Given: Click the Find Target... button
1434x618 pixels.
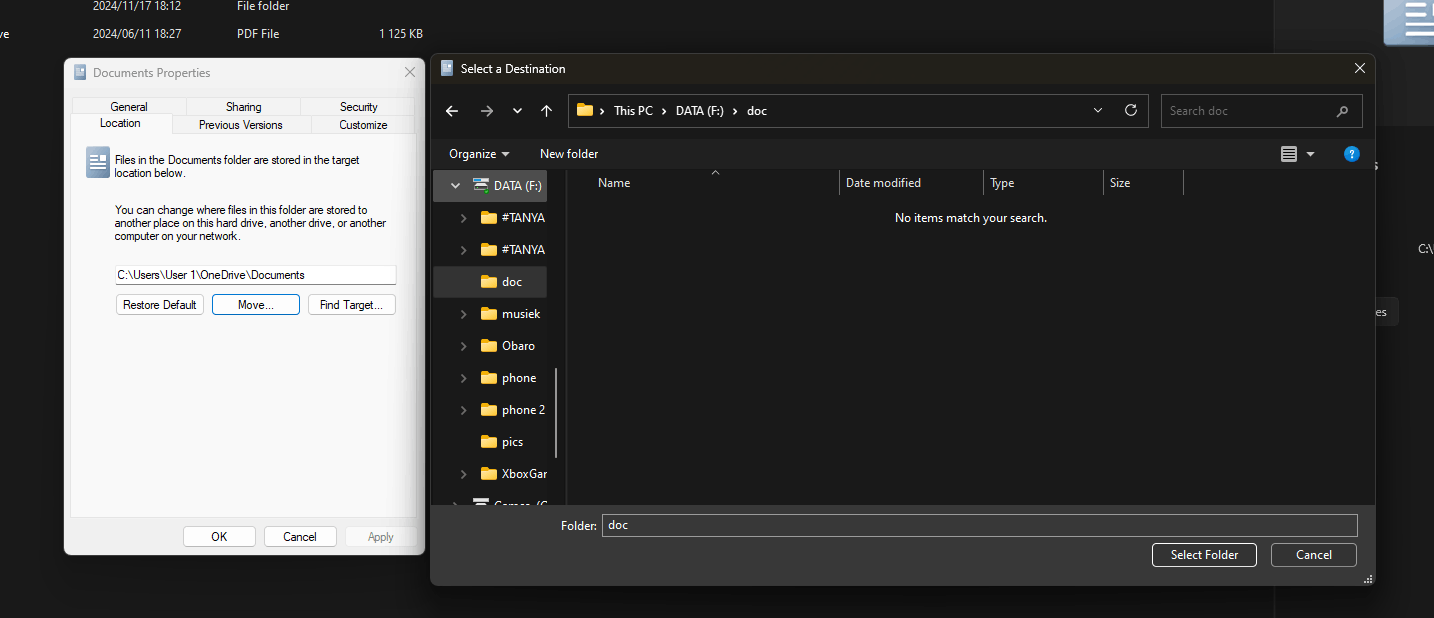Looking at the screenshot, I should tap(352, 305).
